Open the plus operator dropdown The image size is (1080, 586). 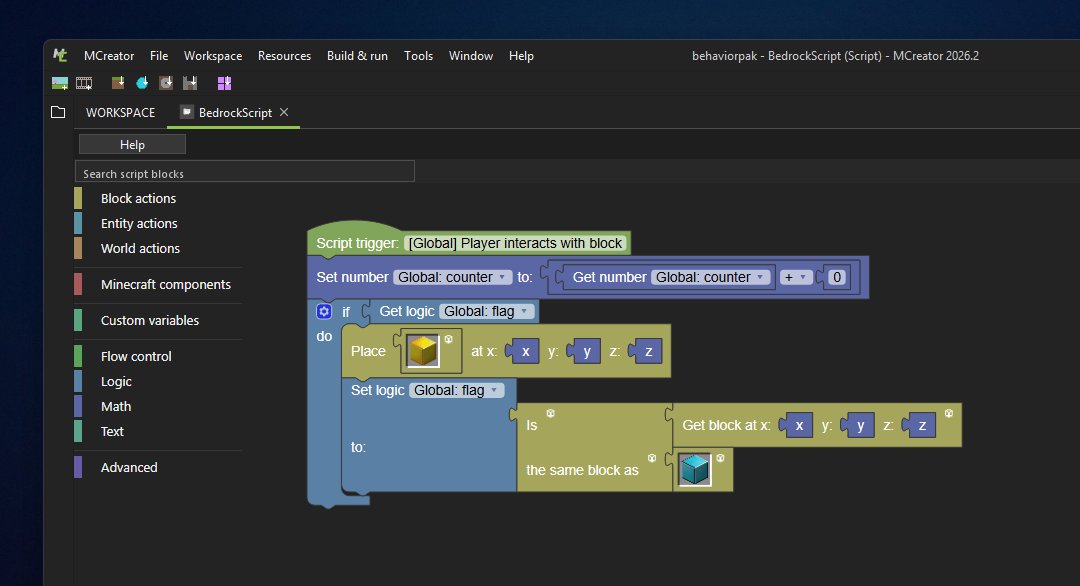(x=795, y=277)
